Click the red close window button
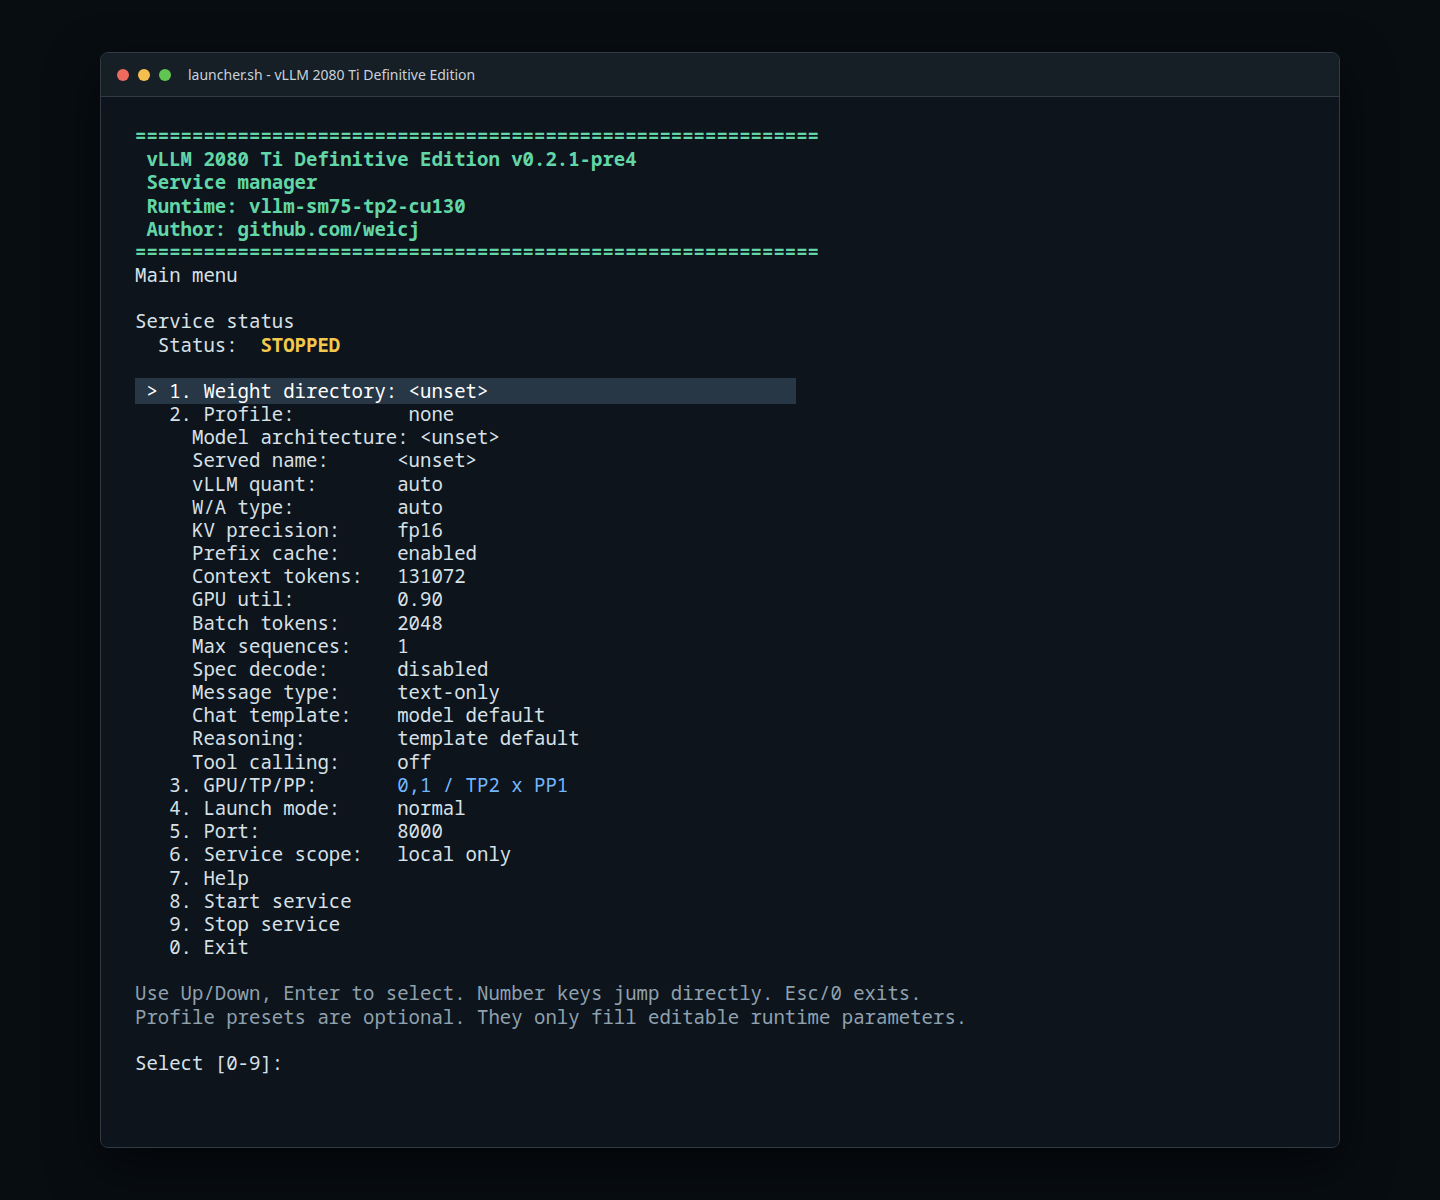 click(123, 75)
